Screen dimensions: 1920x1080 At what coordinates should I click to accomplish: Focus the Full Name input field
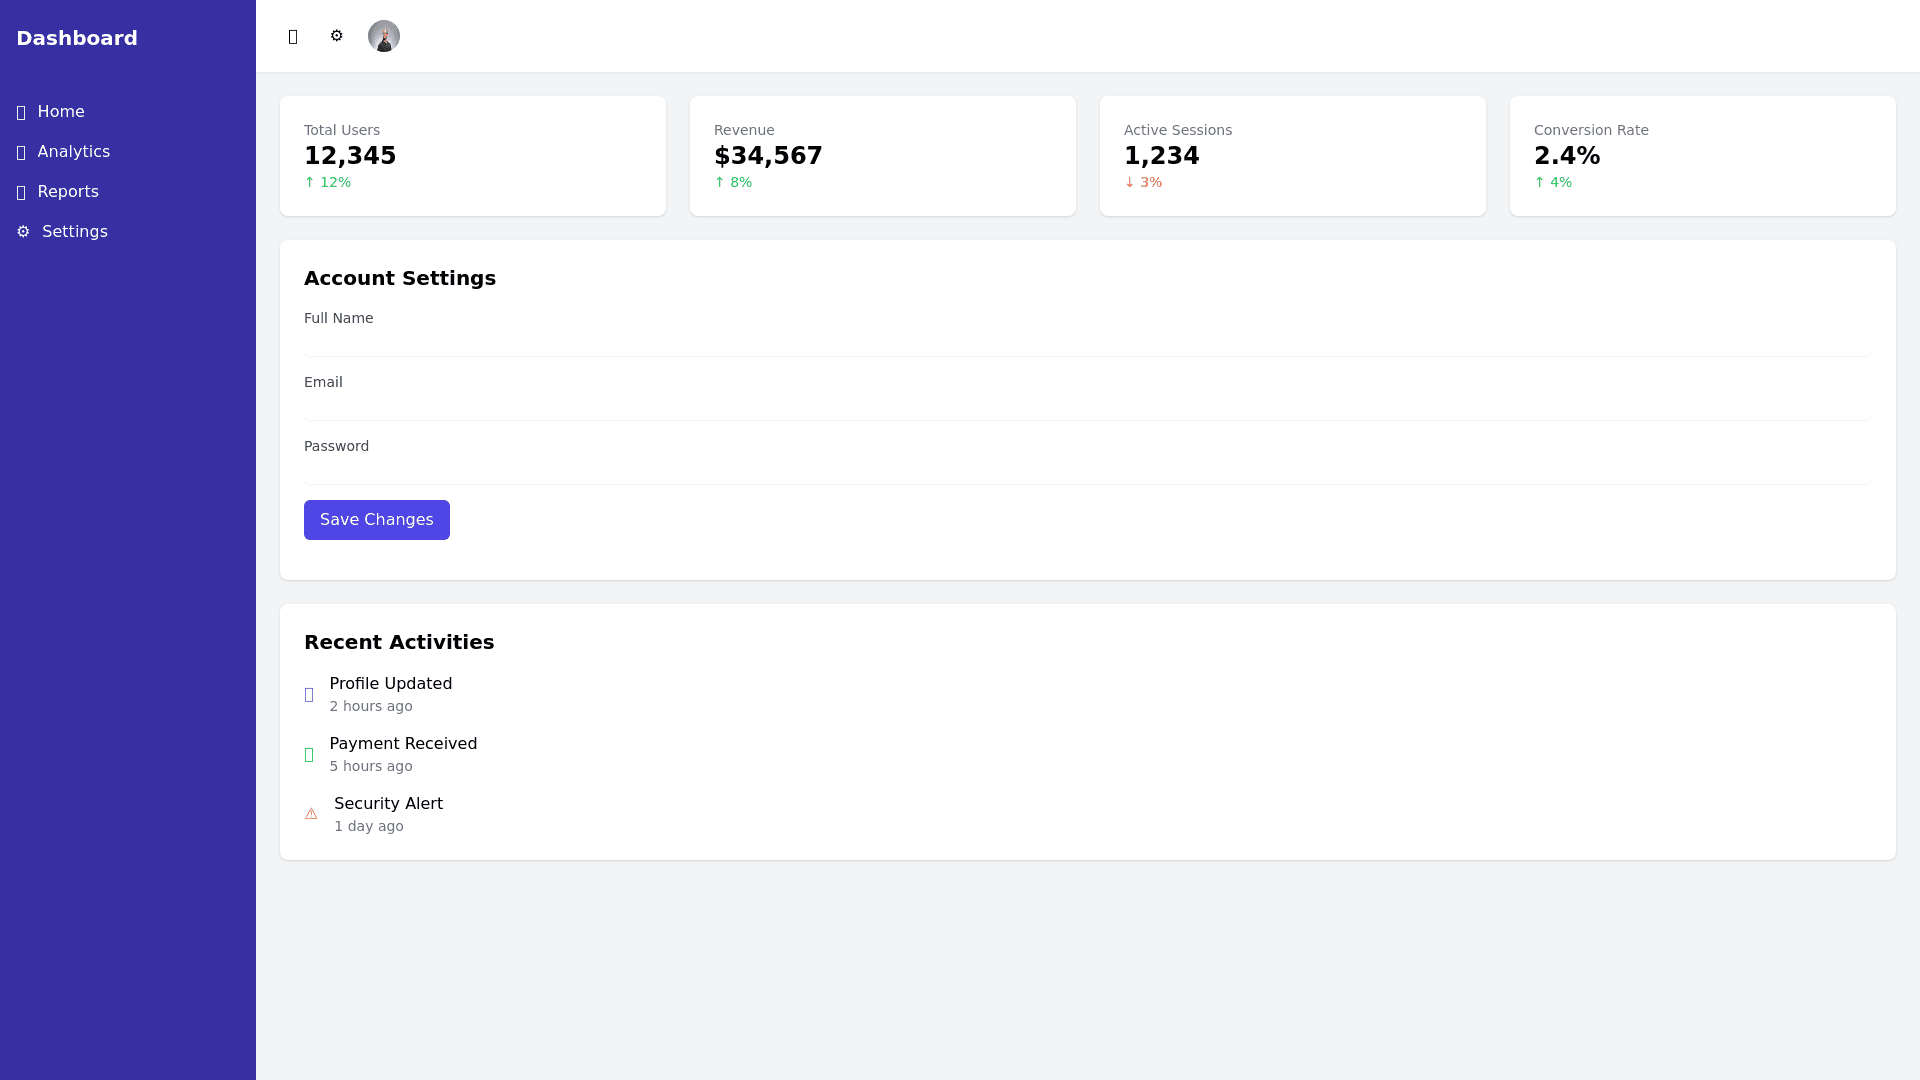[1087, 343]
